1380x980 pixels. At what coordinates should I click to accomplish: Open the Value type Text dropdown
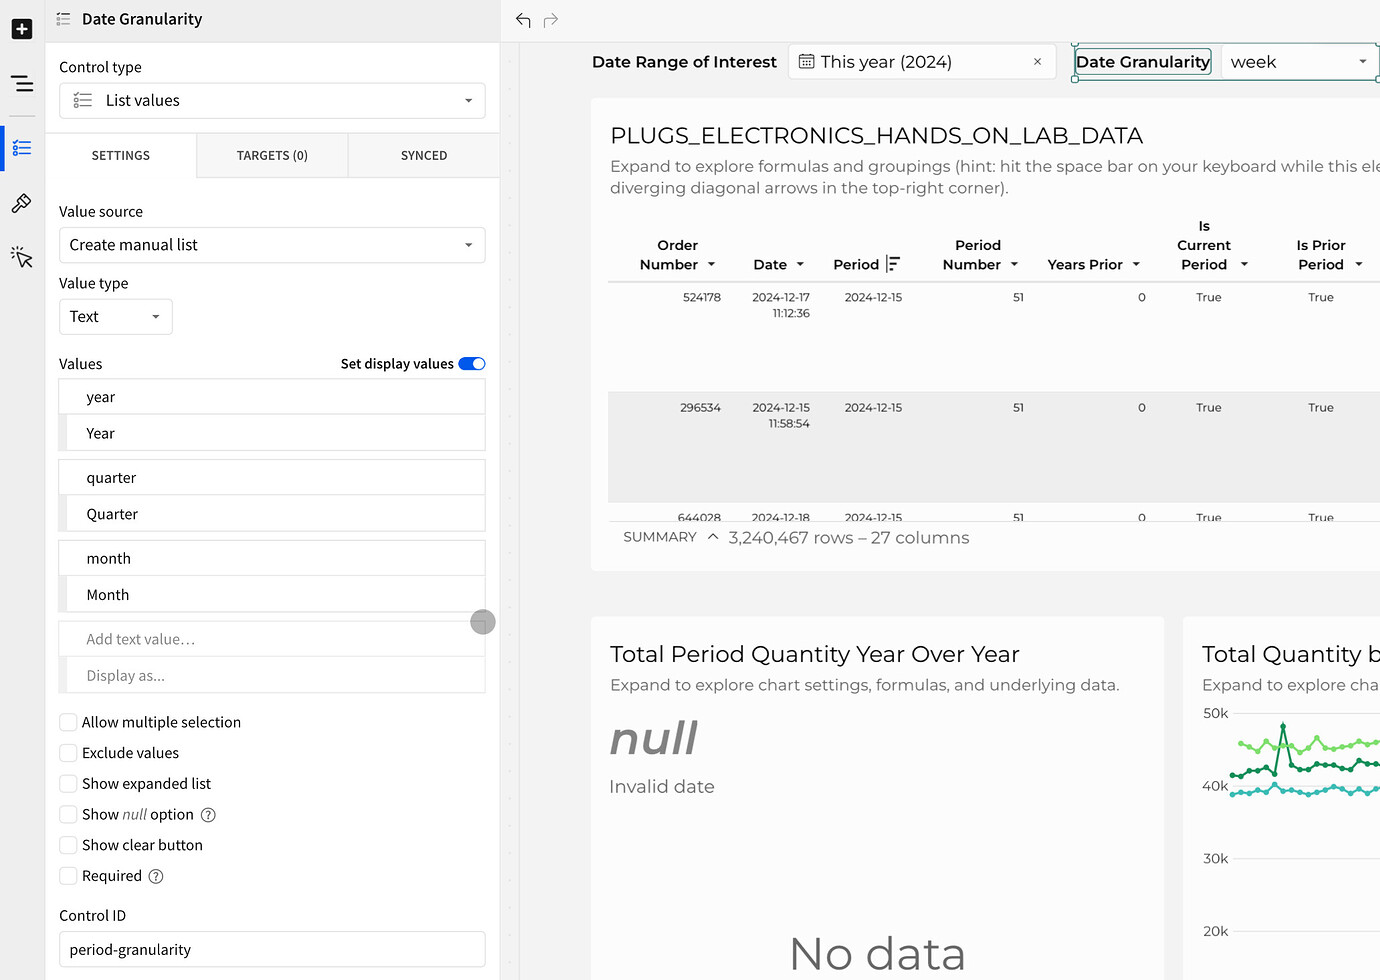(x=115, y=316)
